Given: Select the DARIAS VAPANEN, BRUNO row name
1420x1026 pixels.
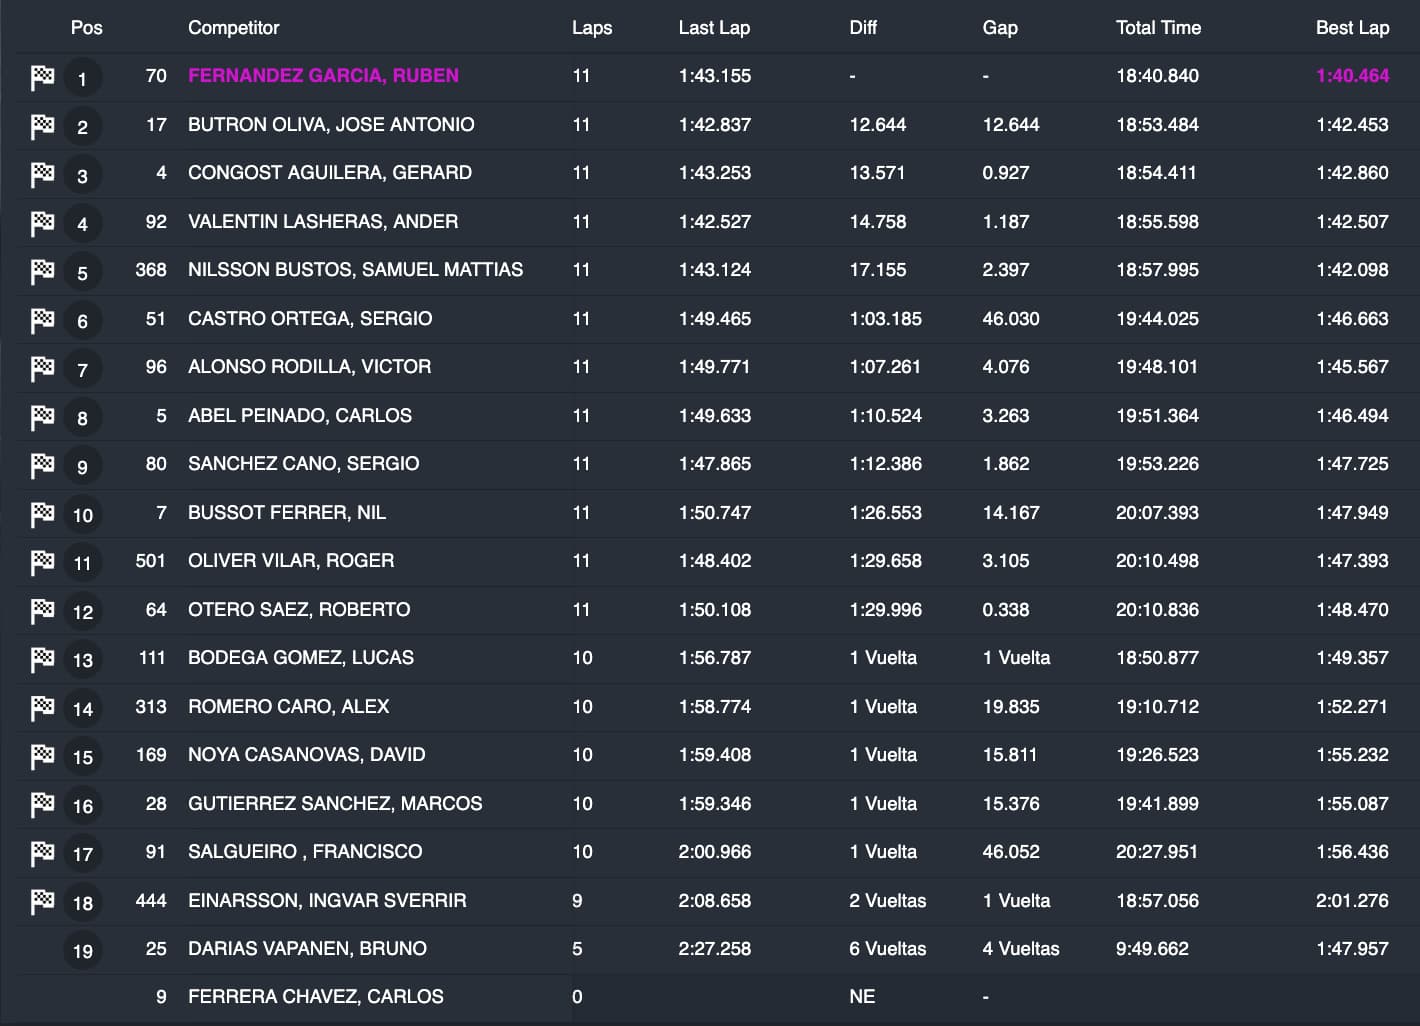Looking at the screenshot, I should 307,948.
